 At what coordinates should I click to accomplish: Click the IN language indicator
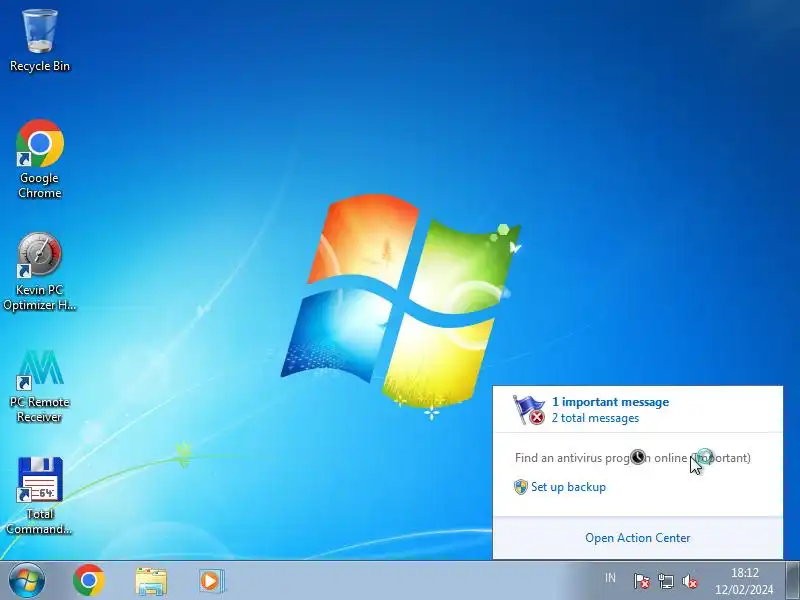click(x=610, y=578)
